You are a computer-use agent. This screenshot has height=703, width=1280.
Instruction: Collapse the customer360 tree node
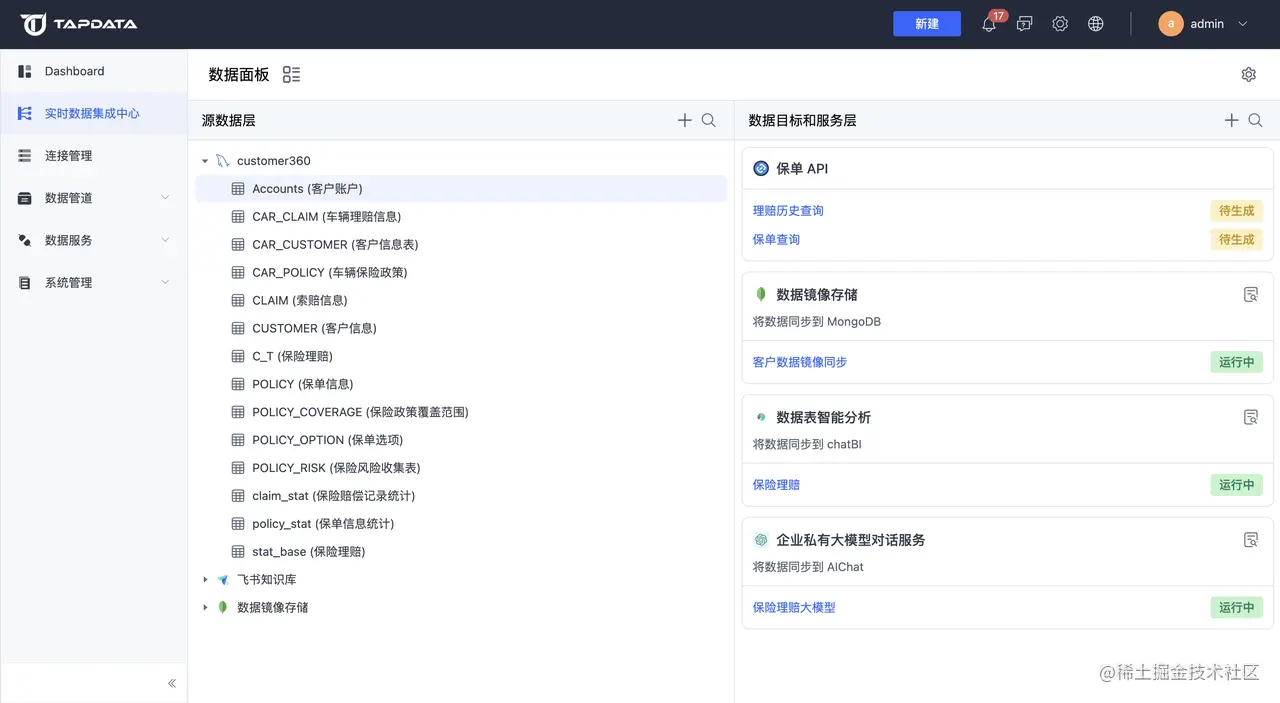pos(205,161)
